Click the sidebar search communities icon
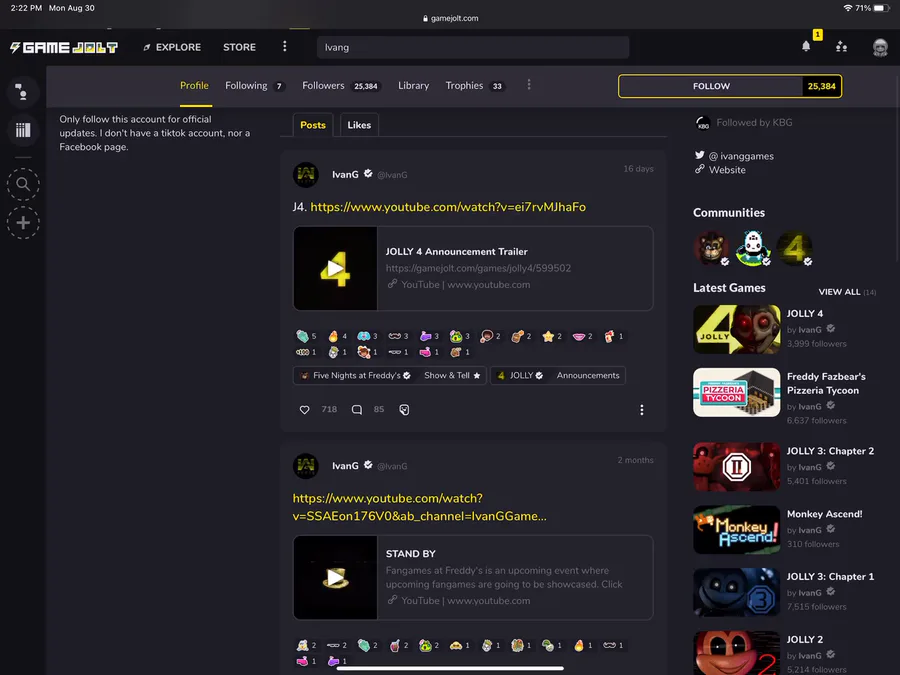This screenshot has width=900, height=675. pyautogui.click(x=23, y=184)
